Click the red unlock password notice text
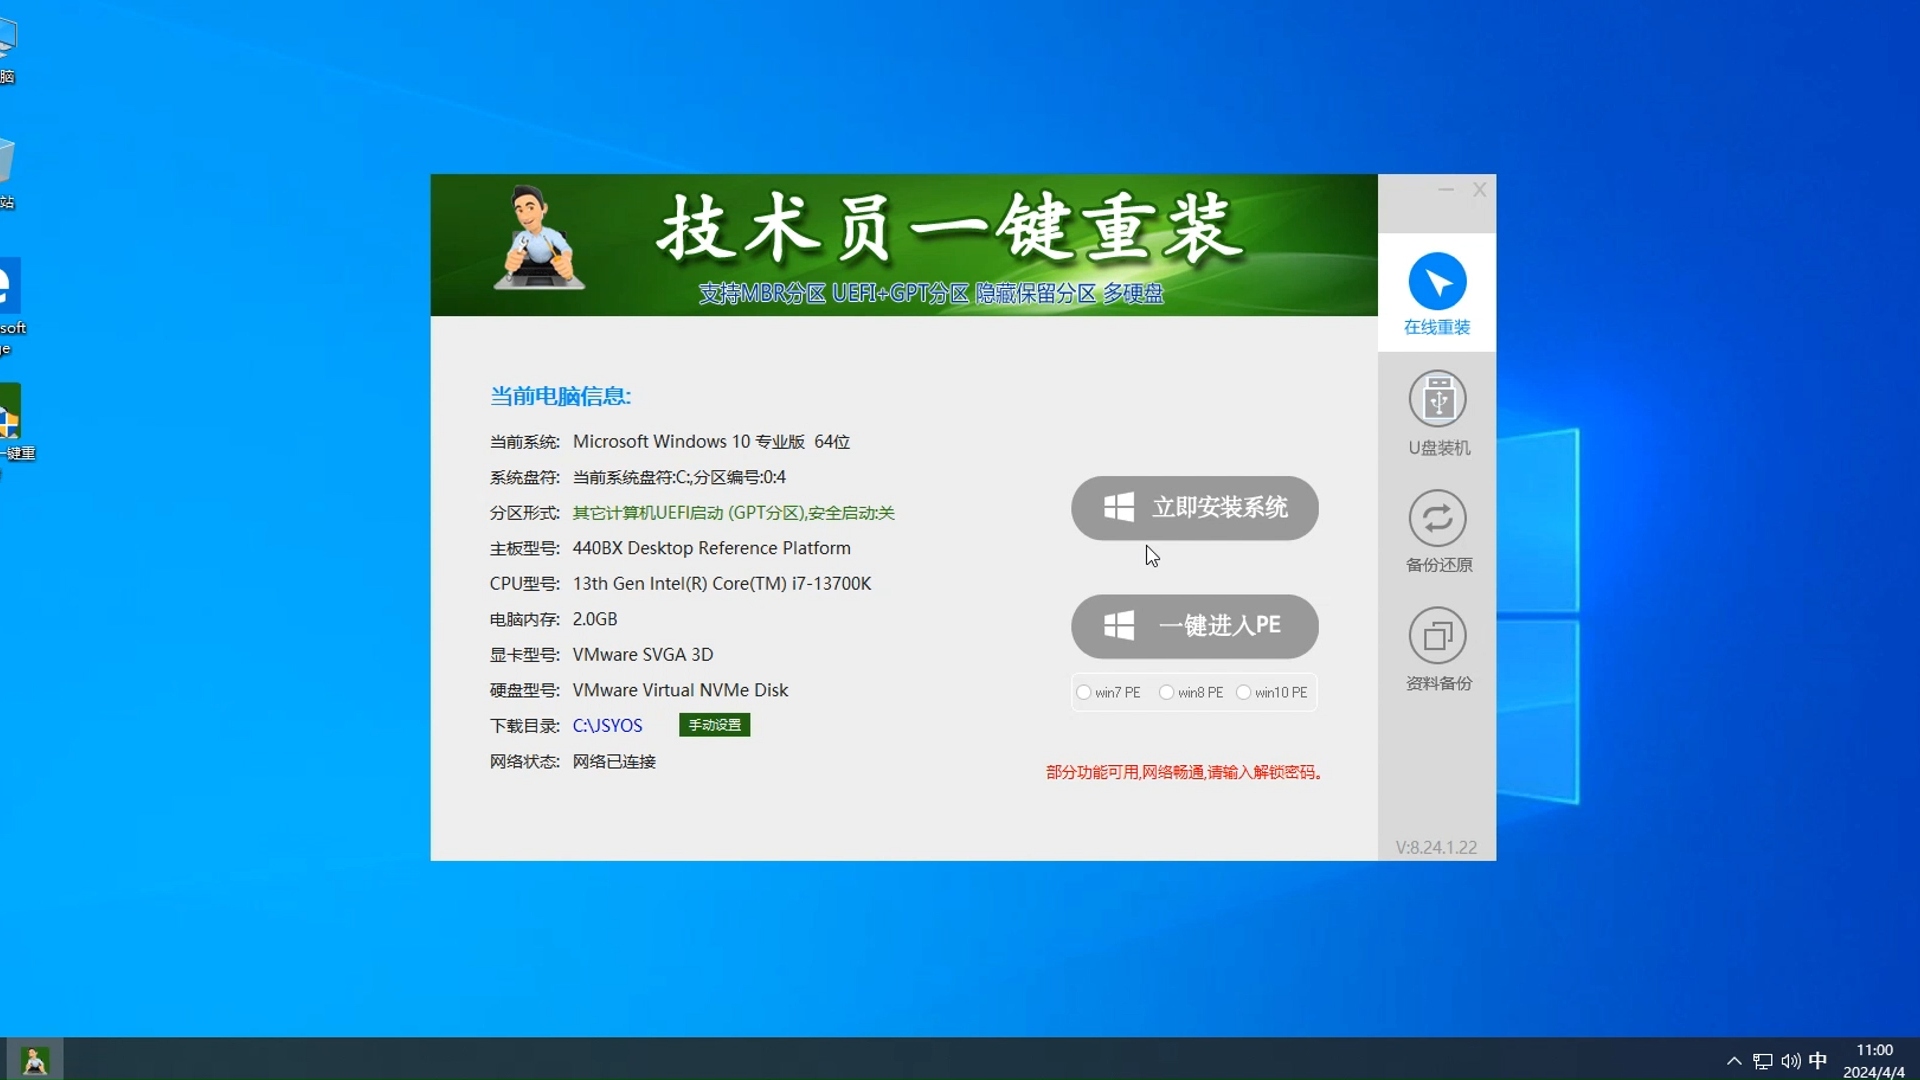The width and height of the screenshot is (1920, 1080). click(1184, 772)
